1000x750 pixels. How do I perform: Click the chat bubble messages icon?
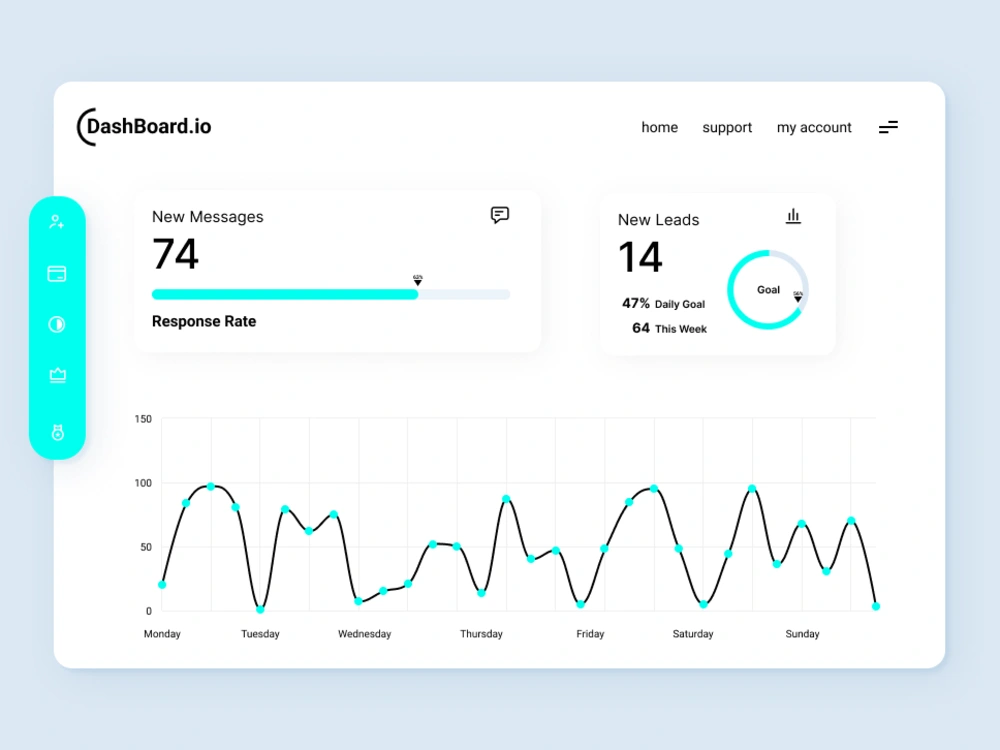500,215
